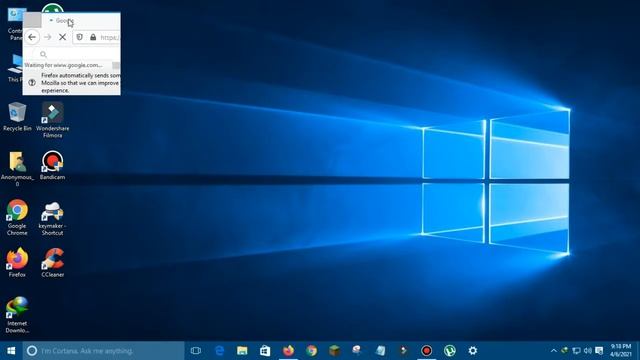Open Microsoft Store from the taskbar
The height and width of the screenshot is (360, 640).
[x=265, y=351]
